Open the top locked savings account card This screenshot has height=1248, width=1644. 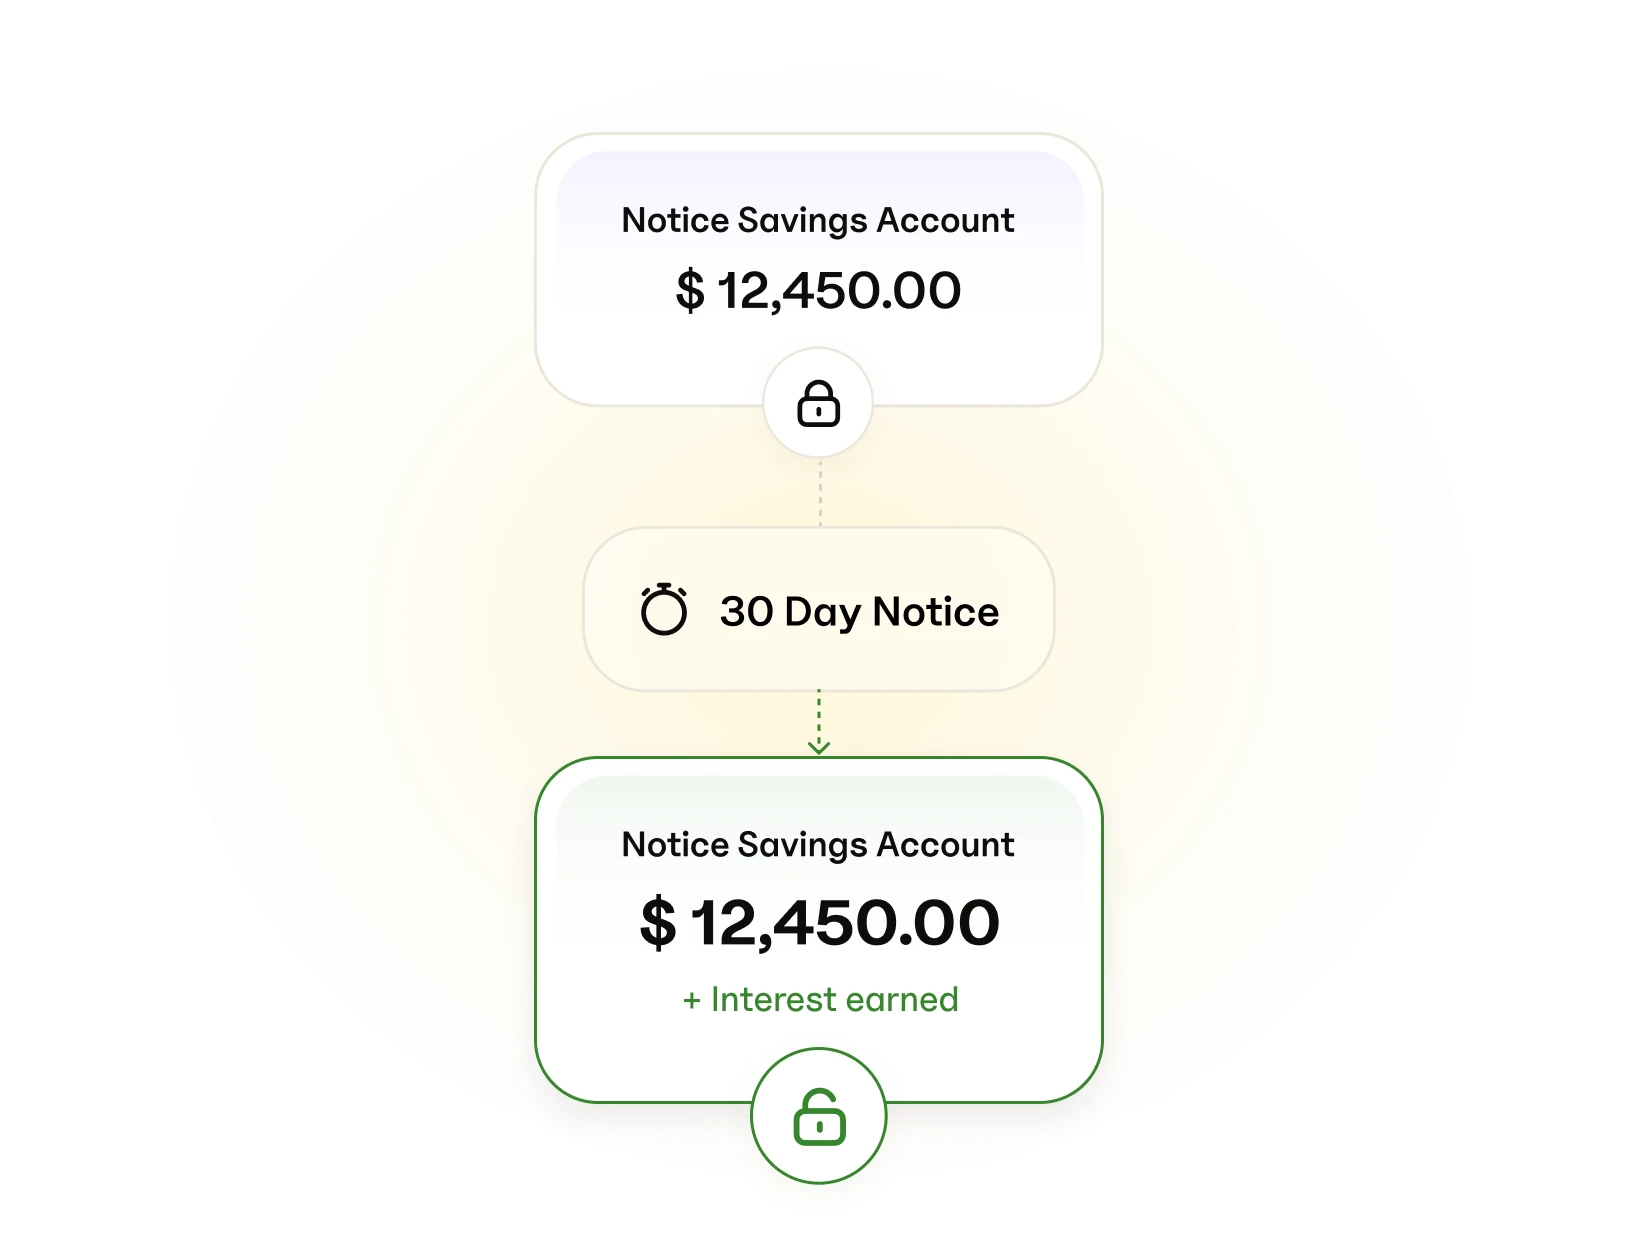[819, 270]
